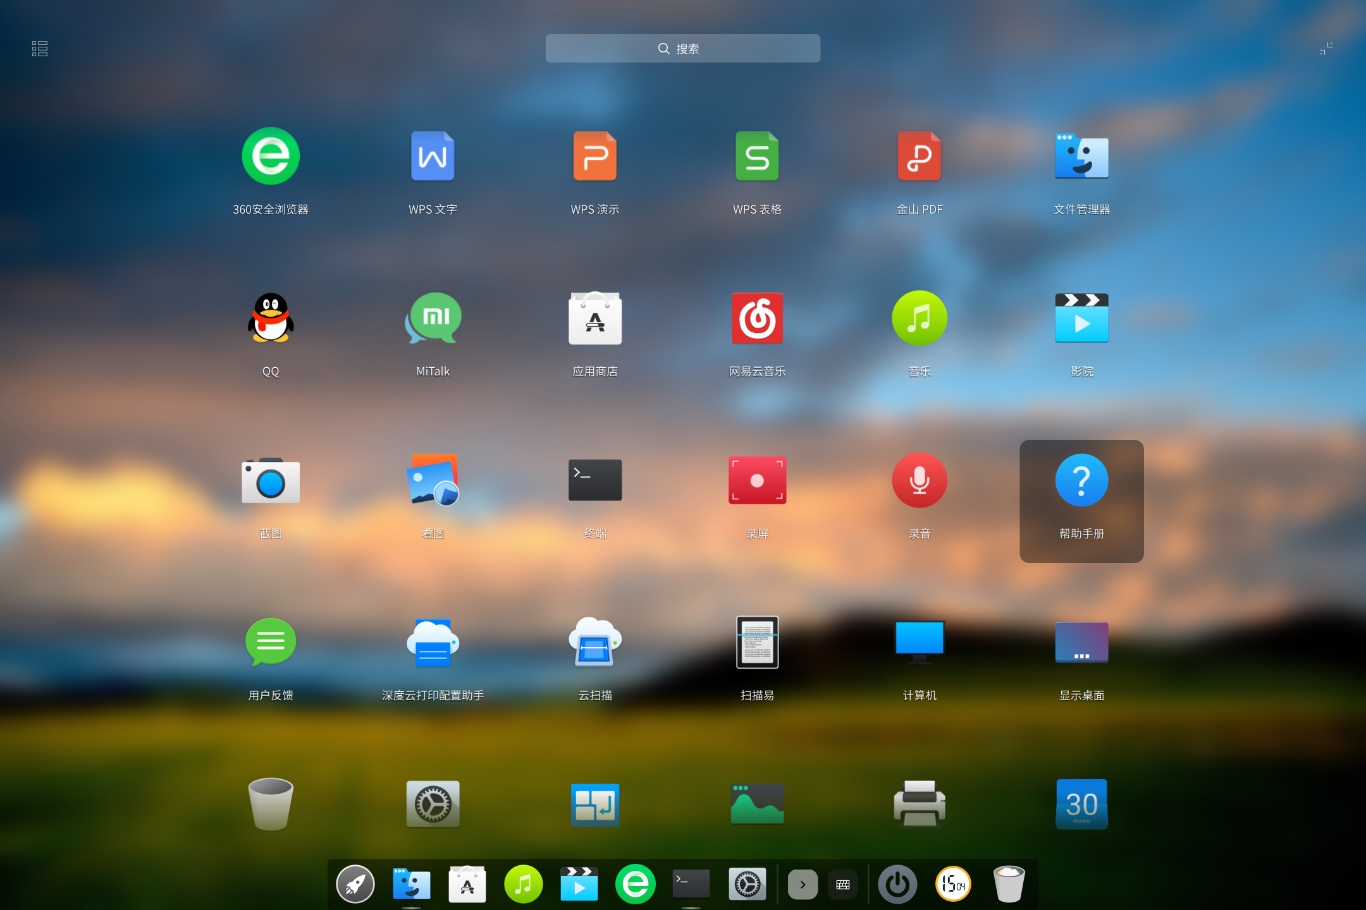This screenshot has height=910, width=1366.
Task: Open 深度云打印配置助手
Action: pos(433,642)
